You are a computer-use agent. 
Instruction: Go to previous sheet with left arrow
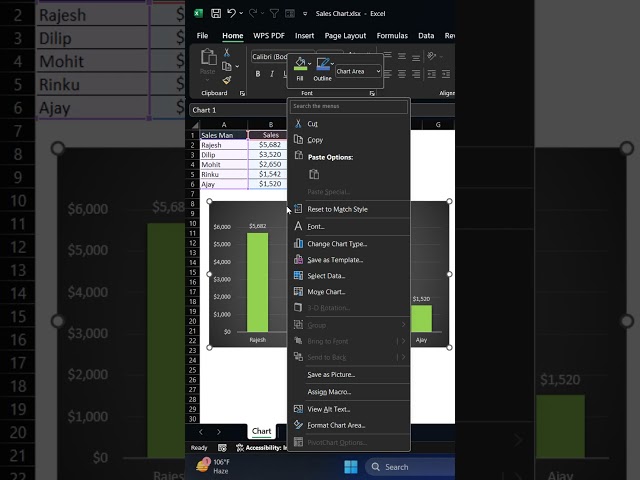tap(201, 432)
